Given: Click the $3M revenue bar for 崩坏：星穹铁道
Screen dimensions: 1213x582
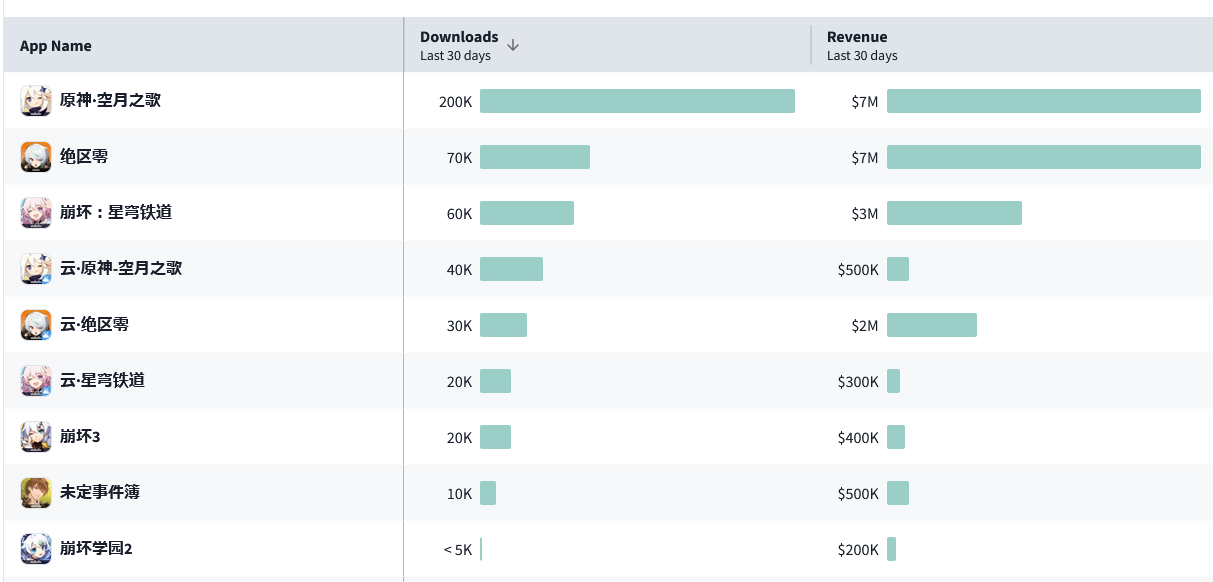Looking at the screenshot, I should (954, 213).
